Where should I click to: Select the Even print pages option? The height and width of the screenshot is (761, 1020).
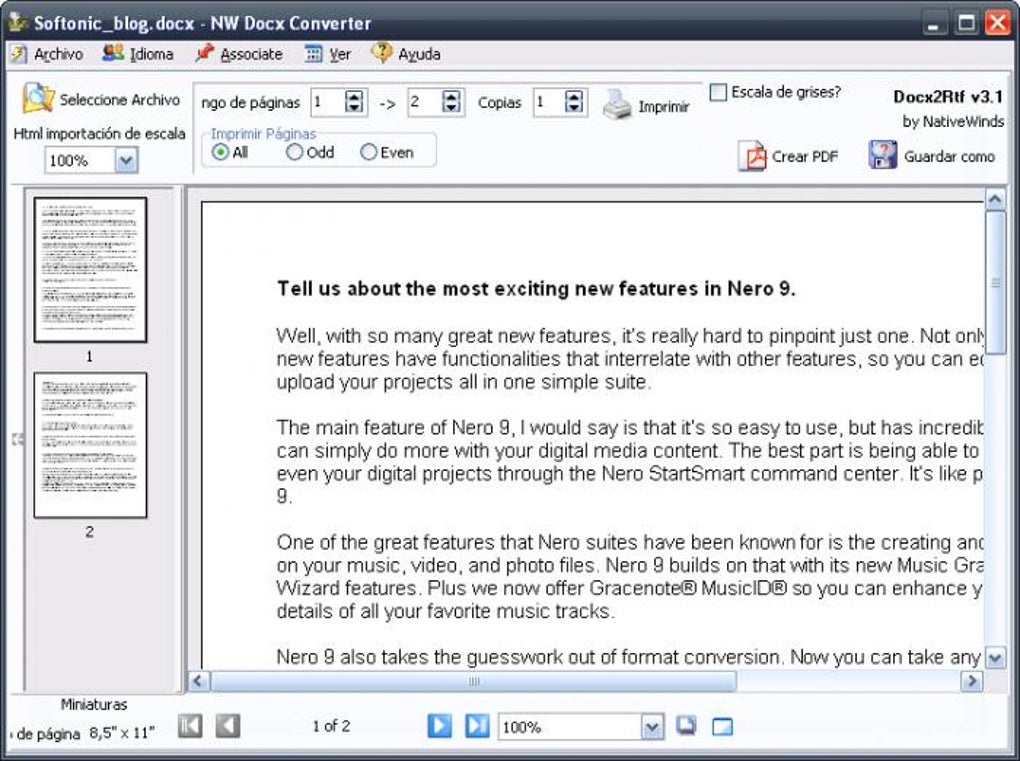pos(368,152)
